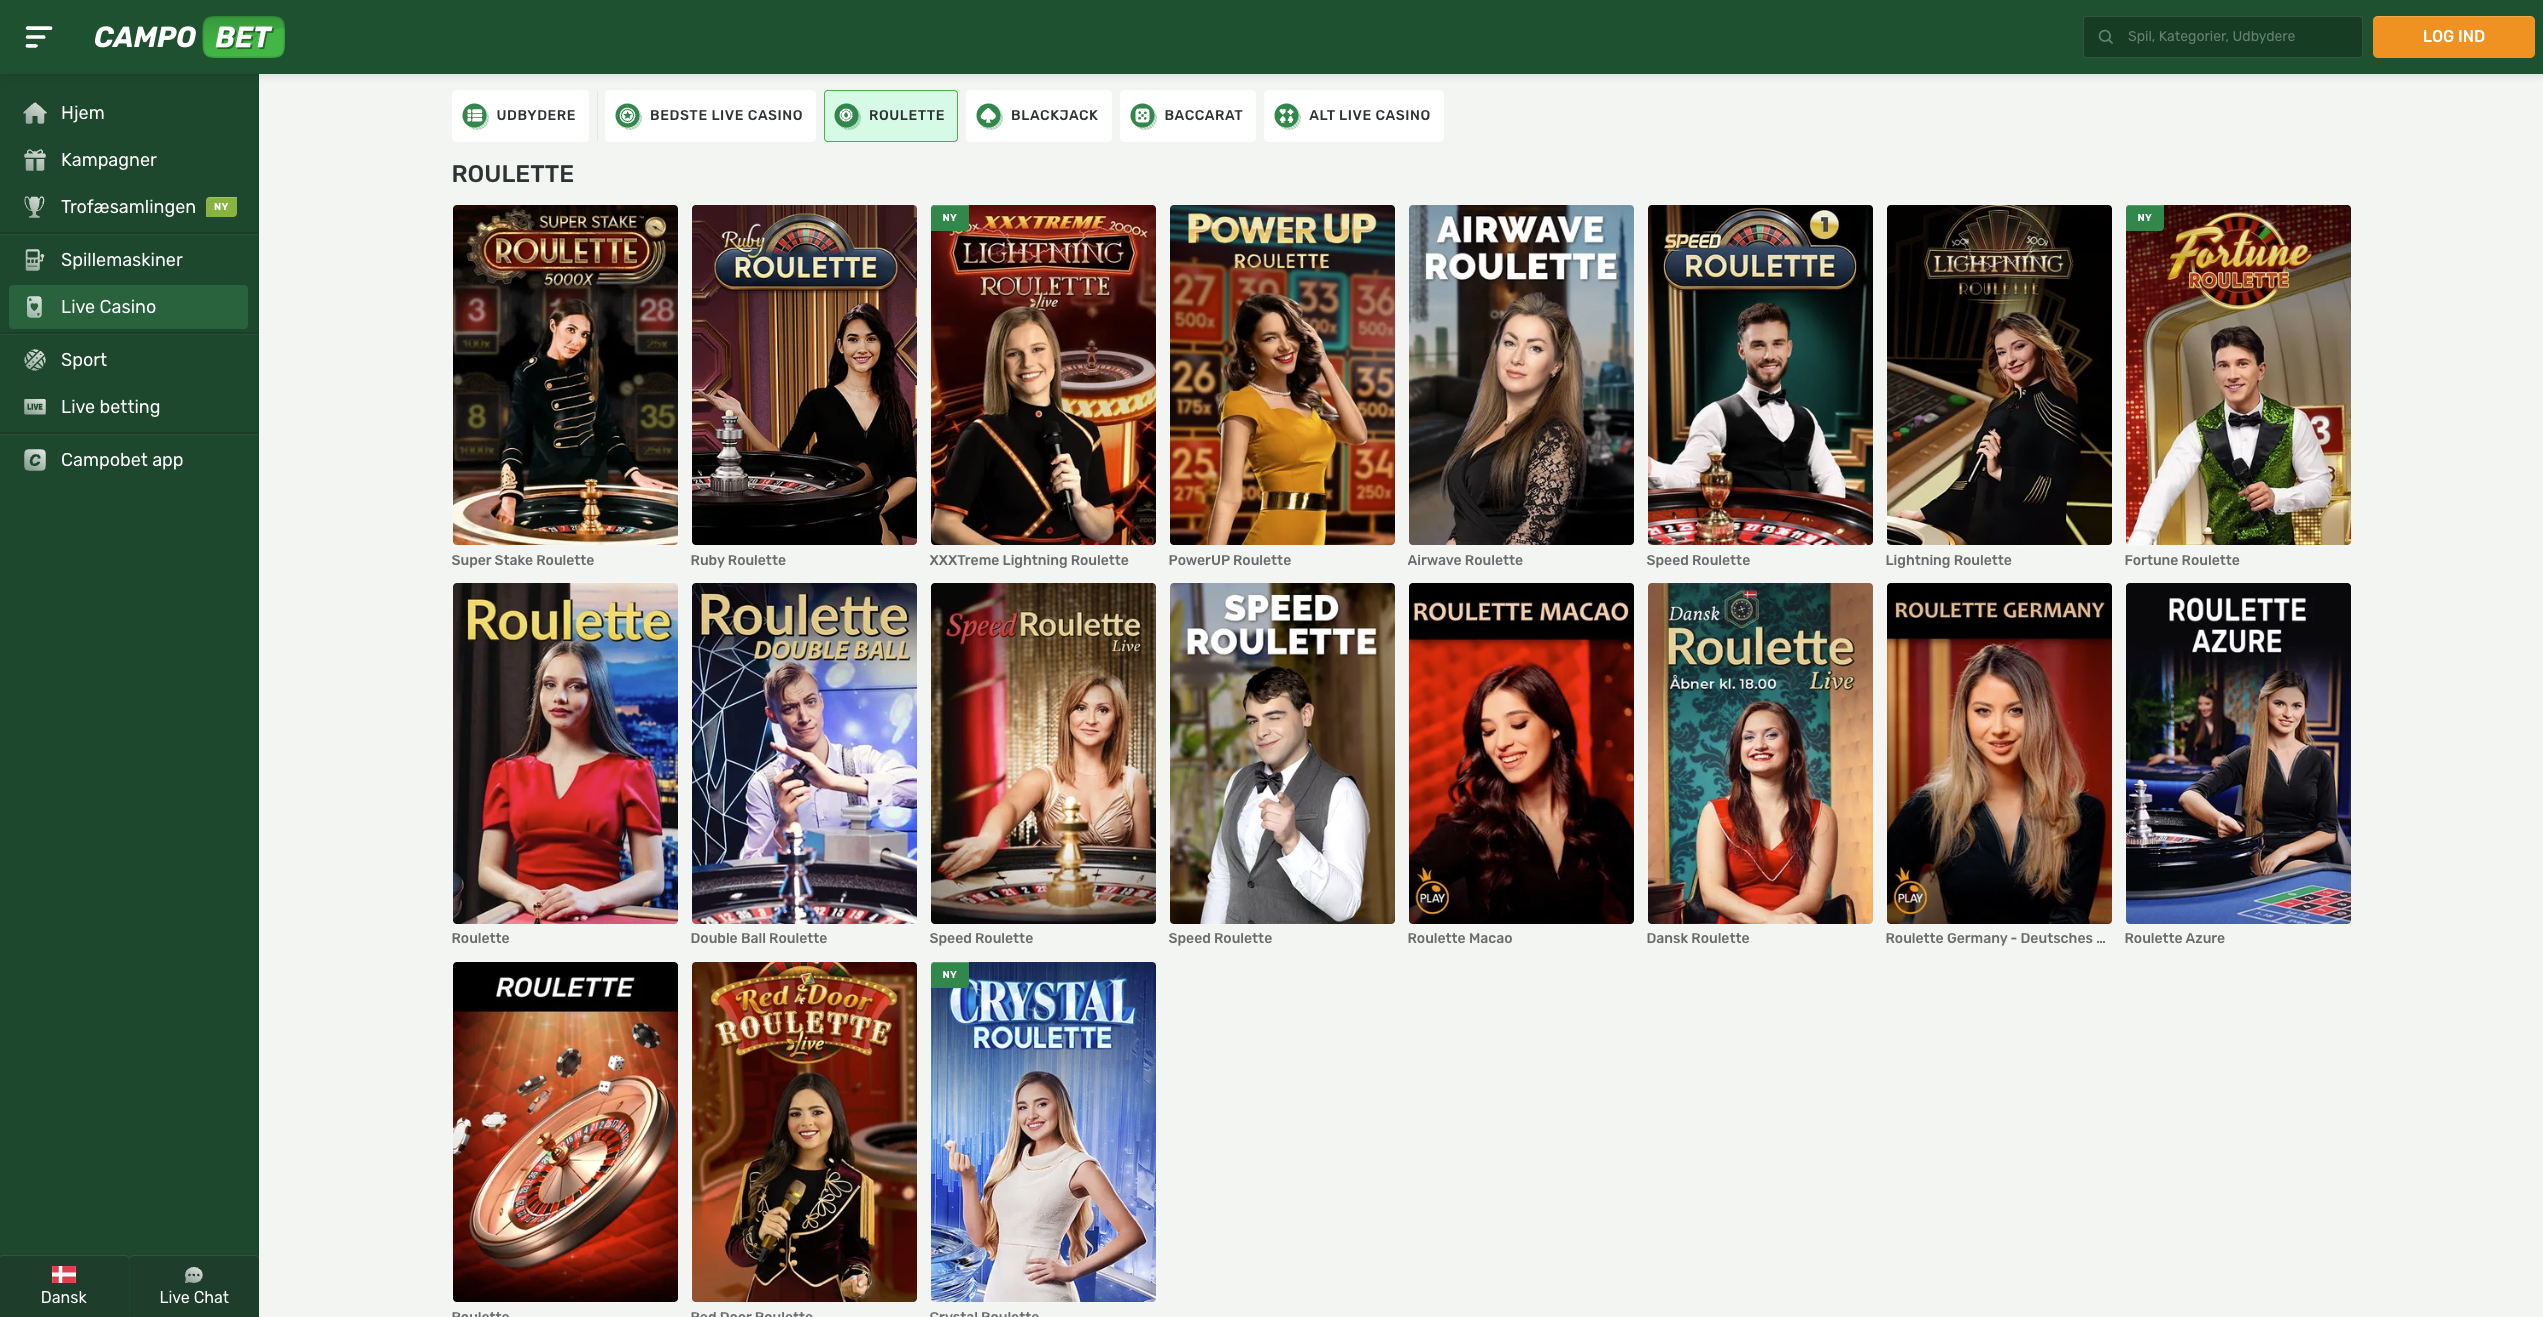
Task: Click the Hjem house icon
Action: (x=35, y=113)
